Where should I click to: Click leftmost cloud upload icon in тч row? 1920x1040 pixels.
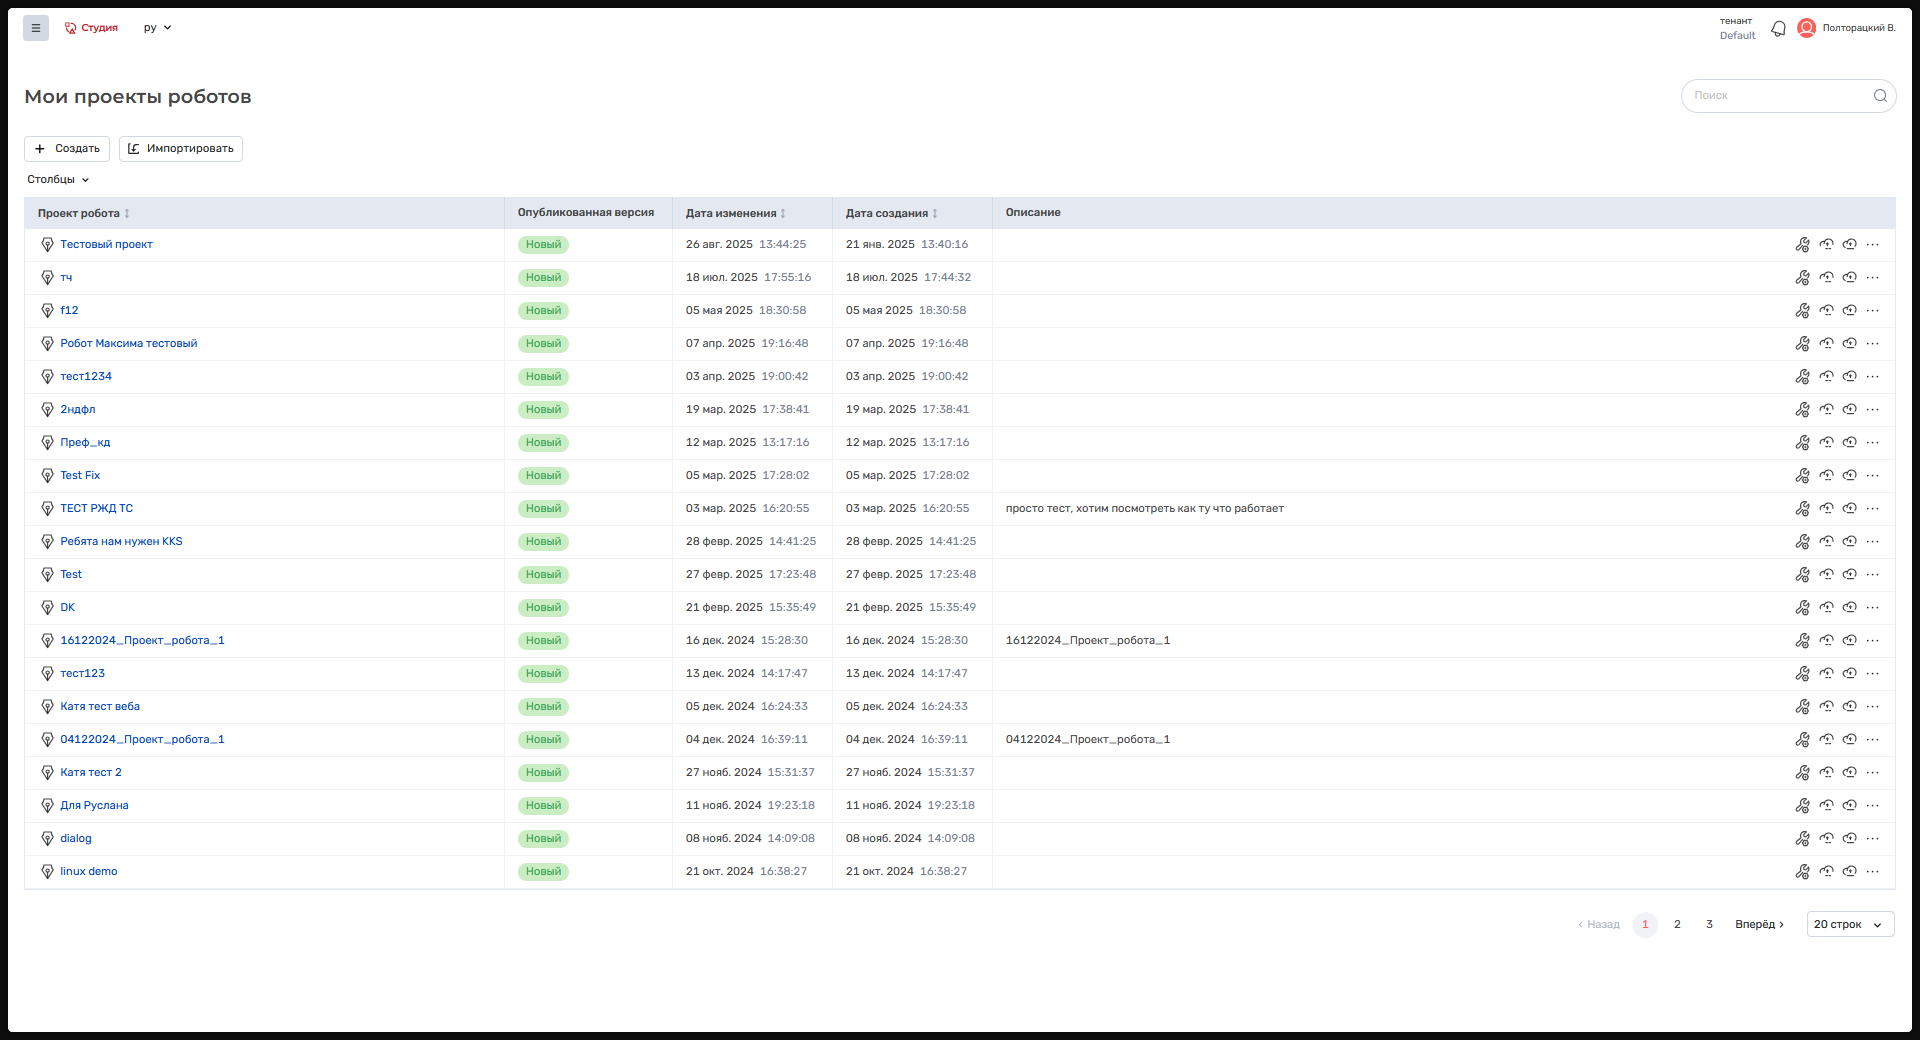(x=1826, y=278)
